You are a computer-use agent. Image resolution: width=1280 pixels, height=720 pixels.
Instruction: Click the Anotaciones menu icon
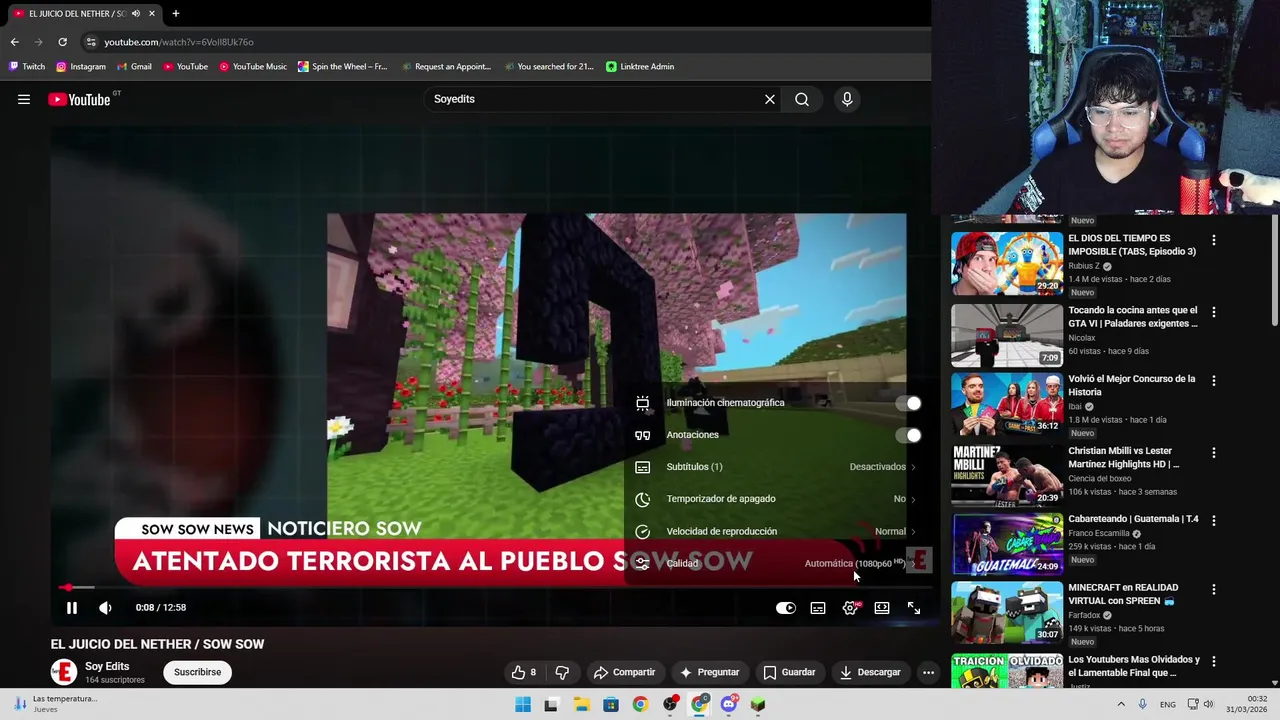(643, 435)
